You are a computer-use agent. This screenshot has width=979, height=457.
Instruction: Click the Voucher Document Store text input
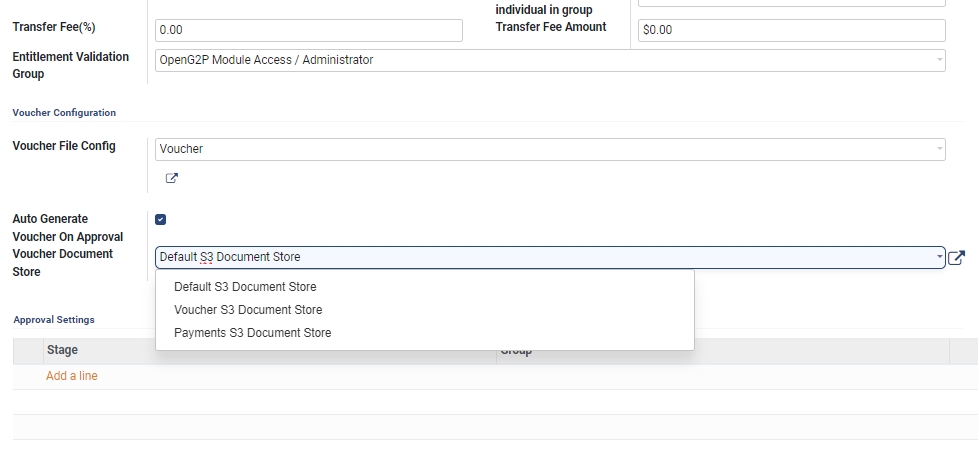(x=540, y=258)
